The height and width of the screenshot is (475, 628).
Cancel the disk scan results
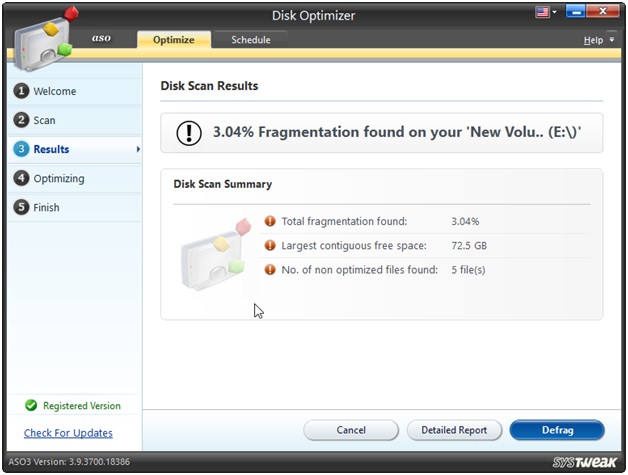[351, 430]
